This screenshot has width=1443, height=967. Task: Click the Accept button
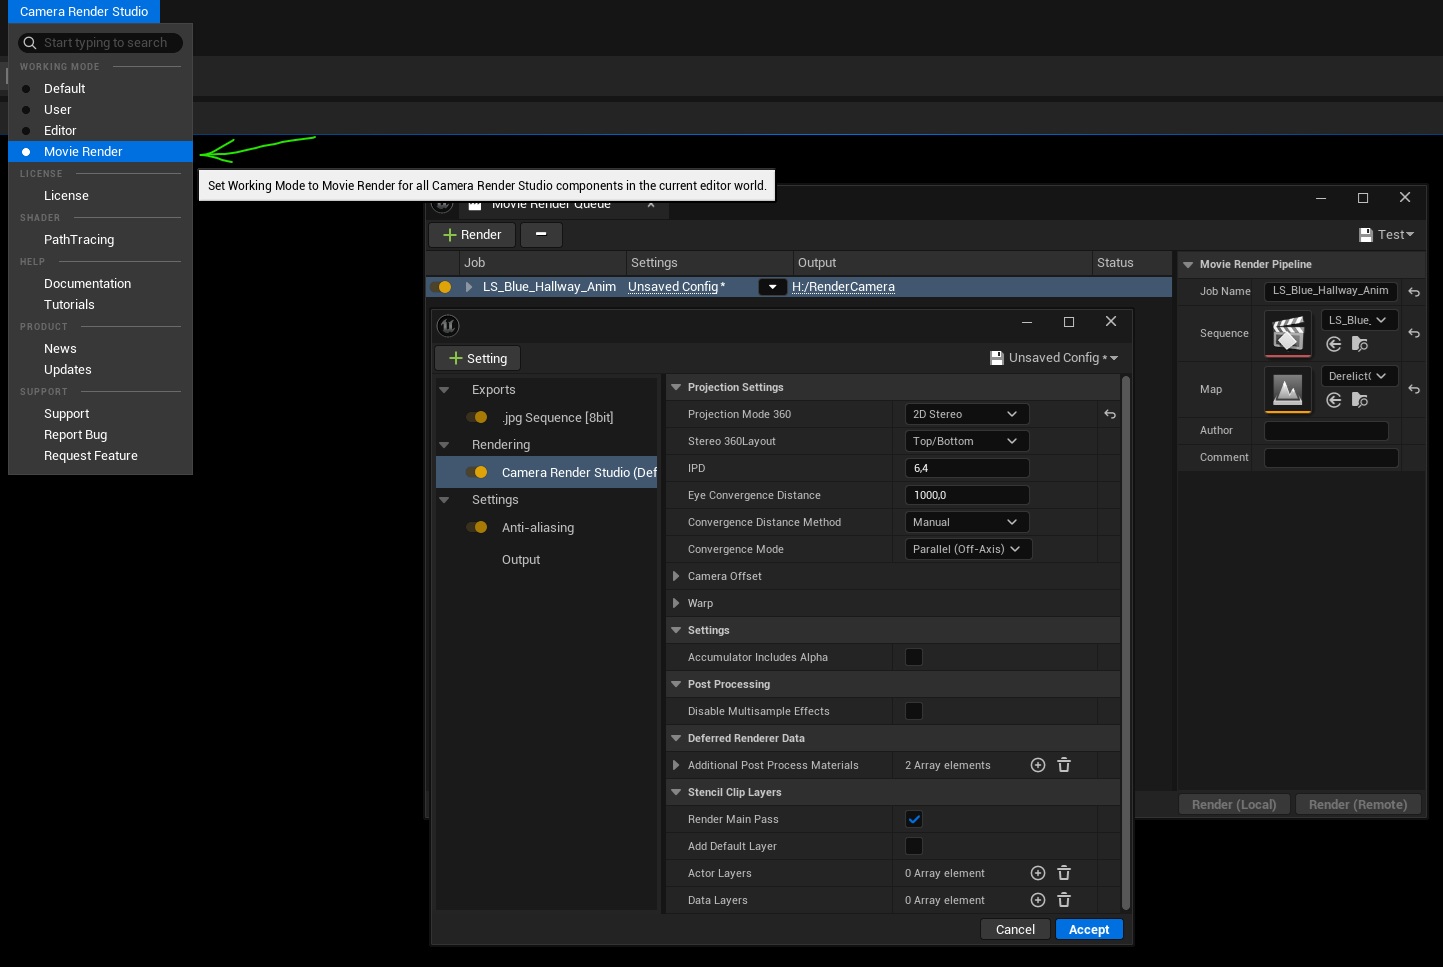pyautogui.click(x=1089, y=930)
